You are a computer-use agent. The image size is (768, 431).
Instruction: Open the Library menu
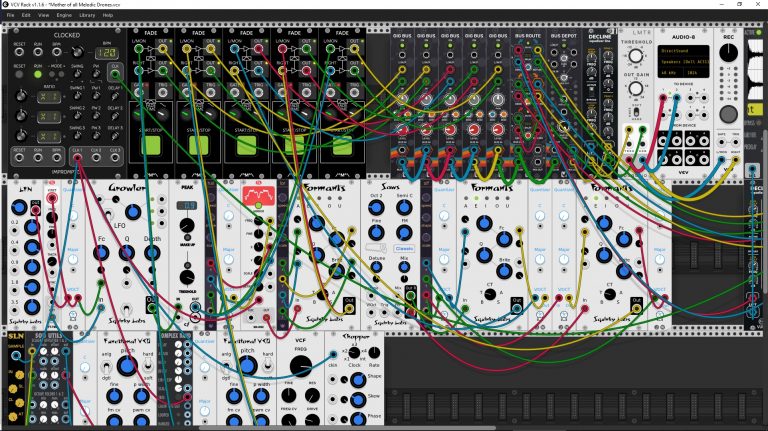[87, 15]
